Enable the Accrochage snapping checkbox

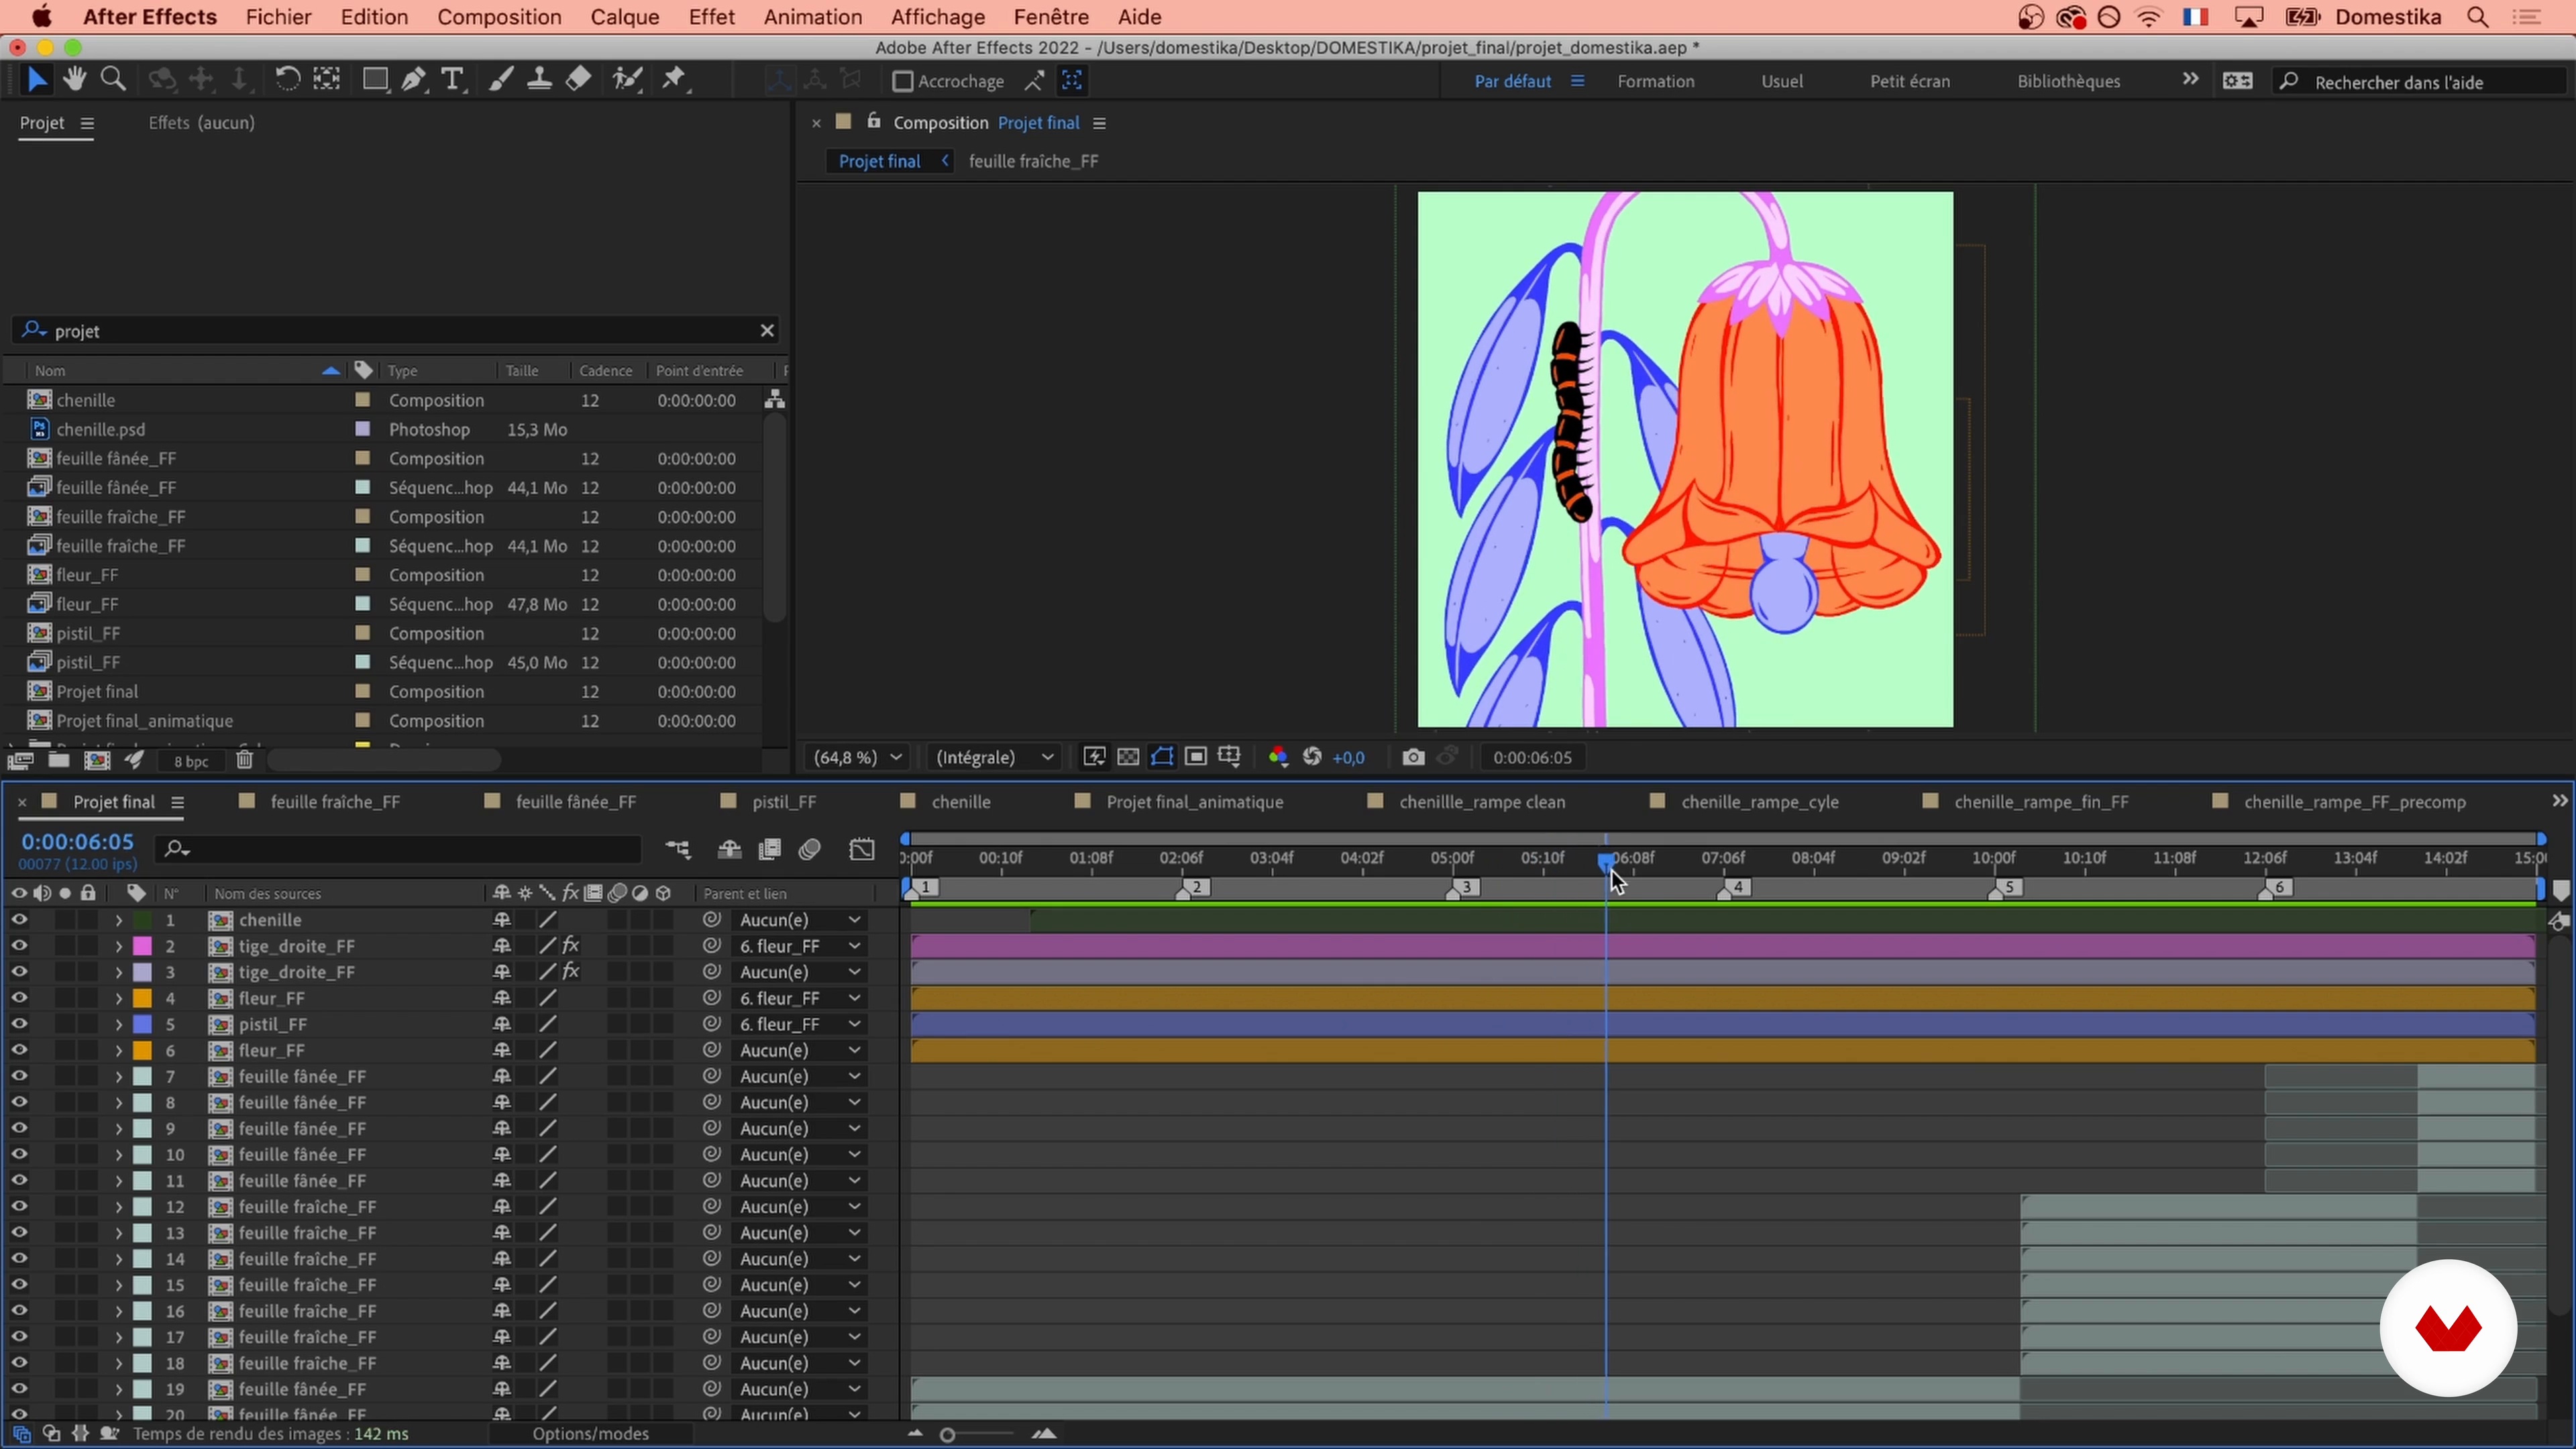[x=902, y=81]
